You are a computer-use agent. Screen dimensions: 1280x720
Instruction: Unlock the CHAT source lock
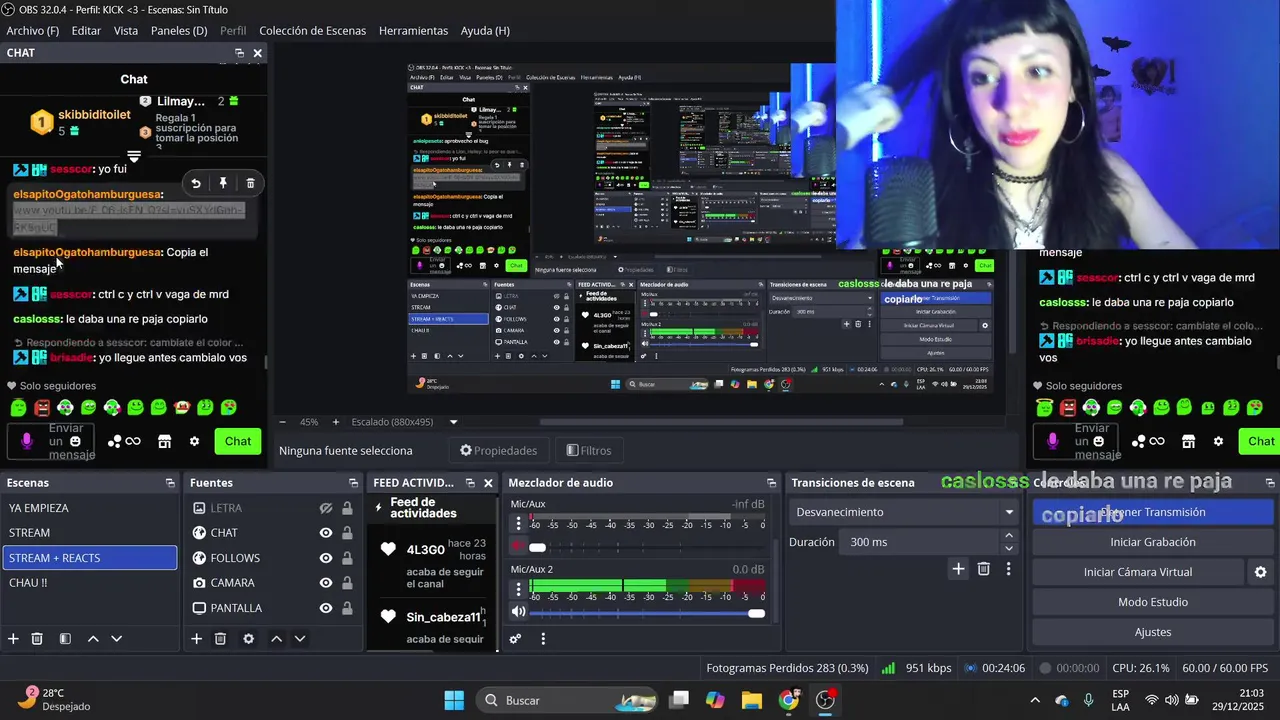[x=347, y=533]
